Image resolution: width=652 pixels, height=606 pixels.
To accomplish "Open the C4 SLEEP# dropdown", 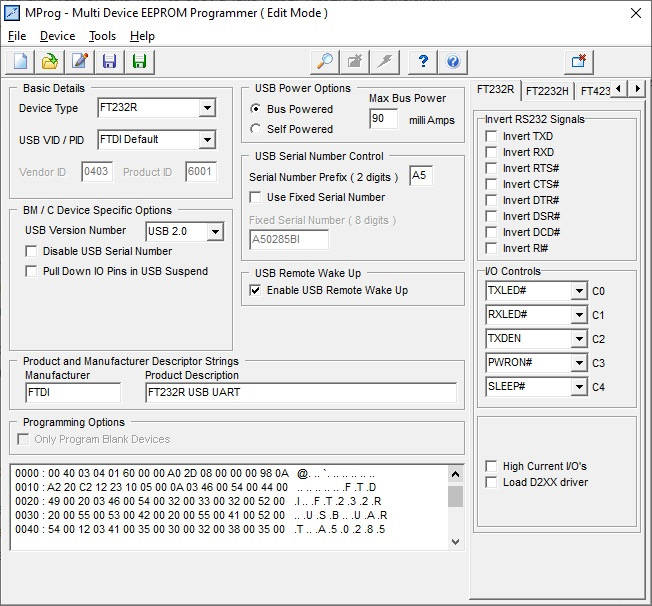I will (x=579, y=387).
